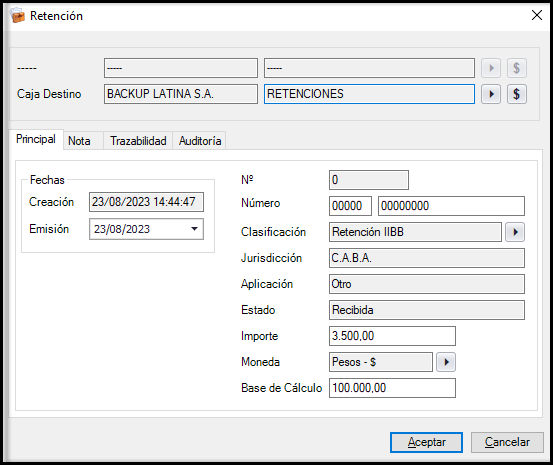Close the Retención dialog window

537,15
